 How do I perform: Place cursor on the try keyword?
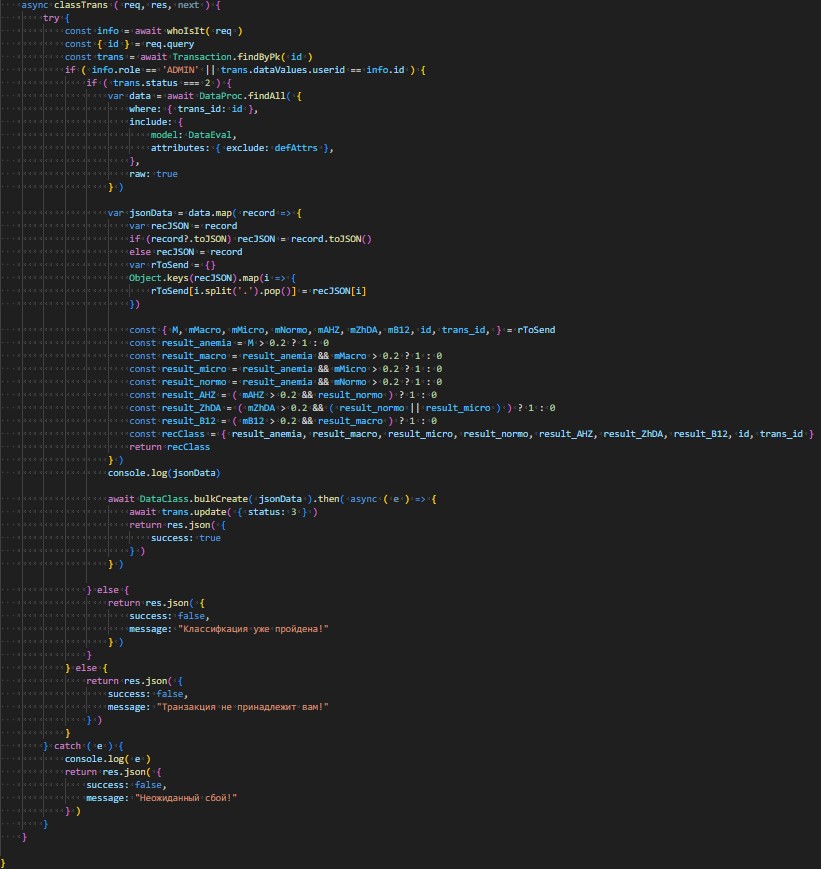click(x=51, y=18)
